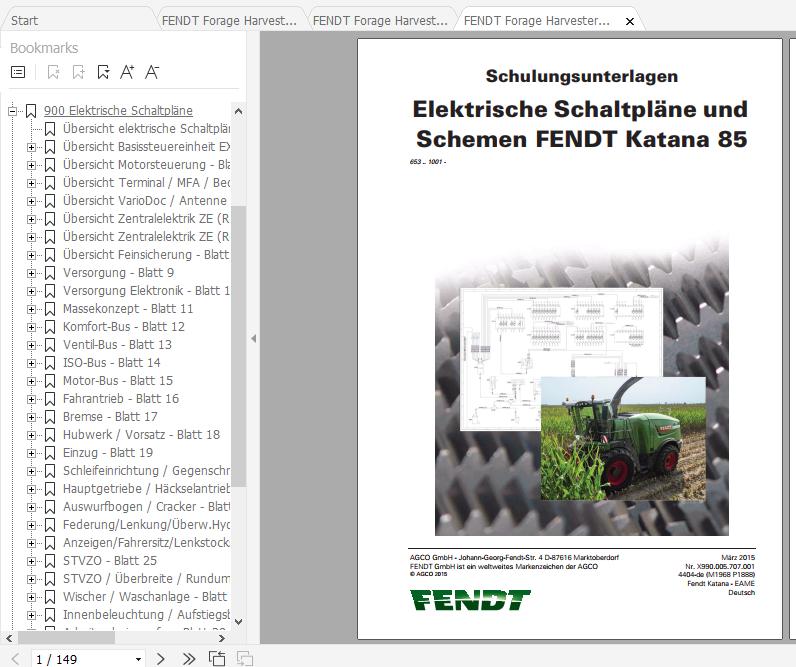Jump to the last page double-arrow
Image resolution: width=796 pixels, height=667 pixels.
(189, 659)
